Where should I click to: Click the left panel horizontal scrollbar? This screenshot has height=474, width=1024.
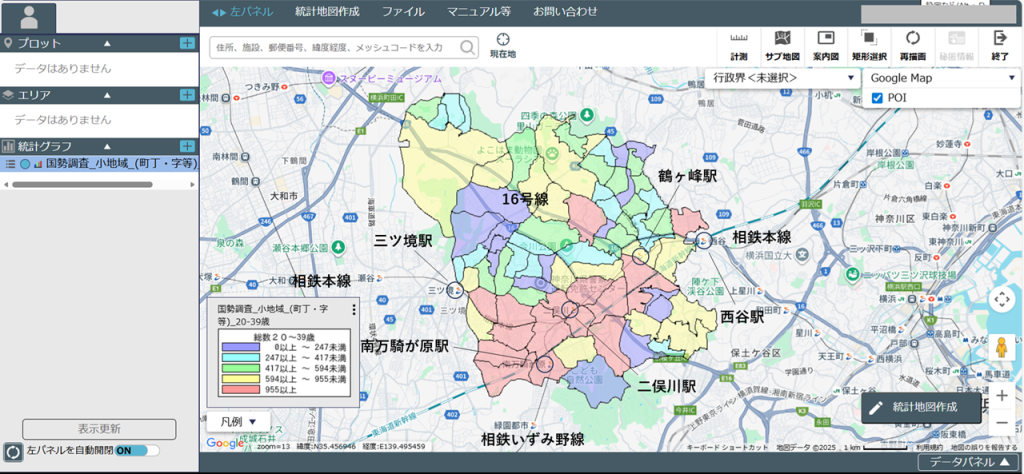[x=82, y=185]
